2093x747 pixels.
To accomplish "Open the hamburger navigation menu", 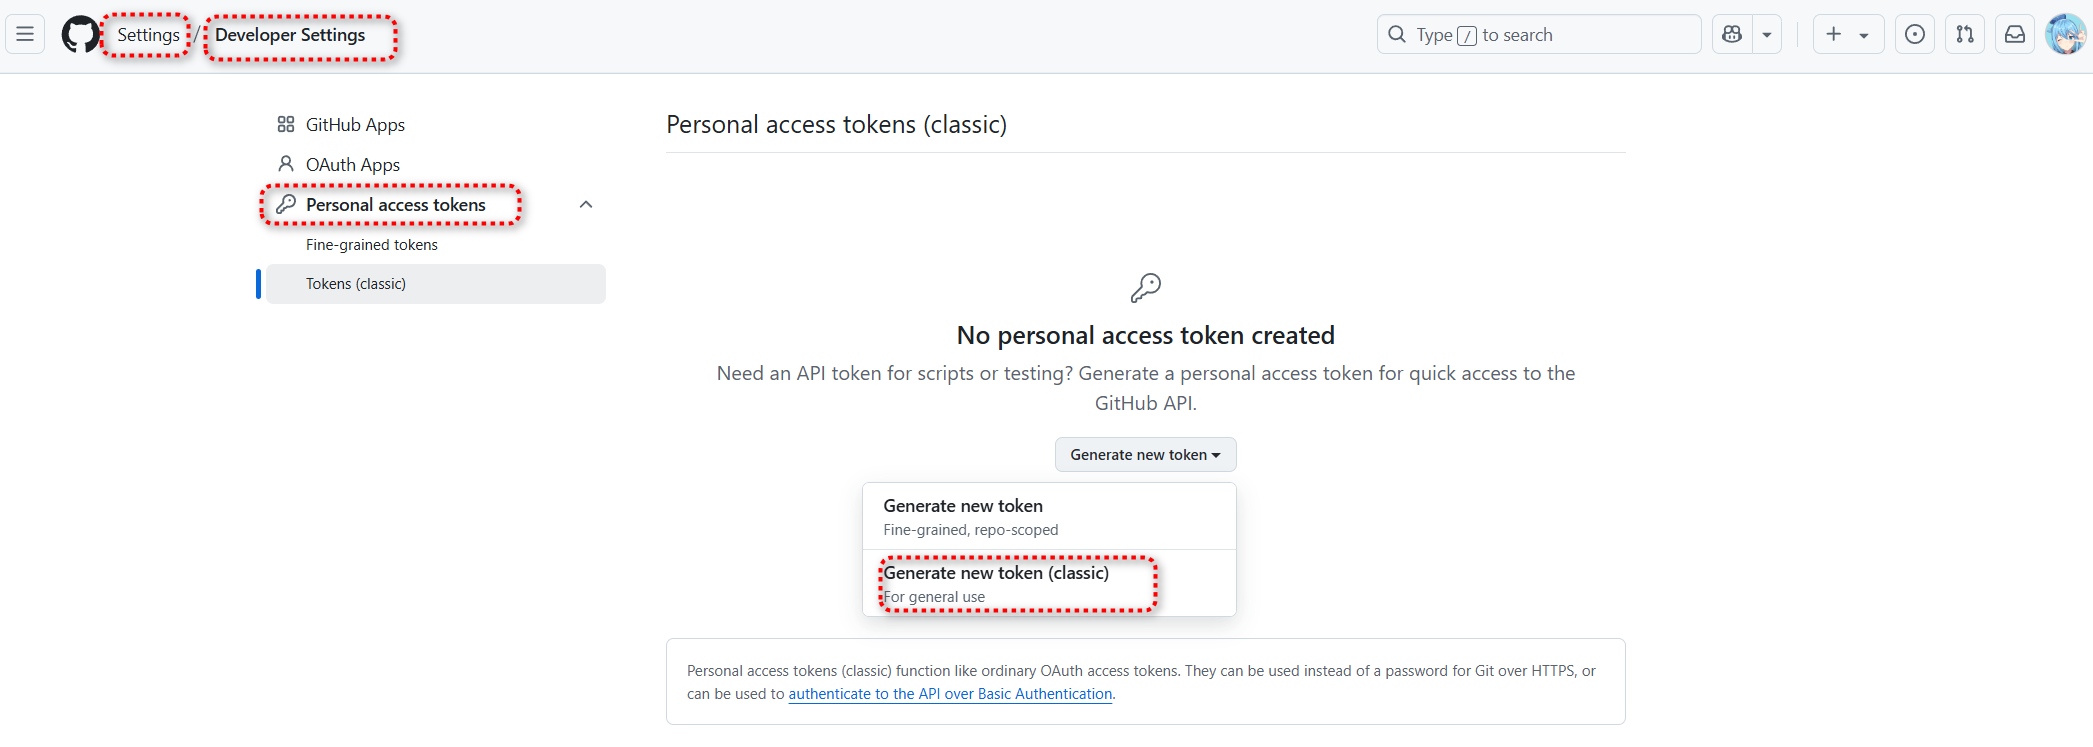I will tap(25, 34).
